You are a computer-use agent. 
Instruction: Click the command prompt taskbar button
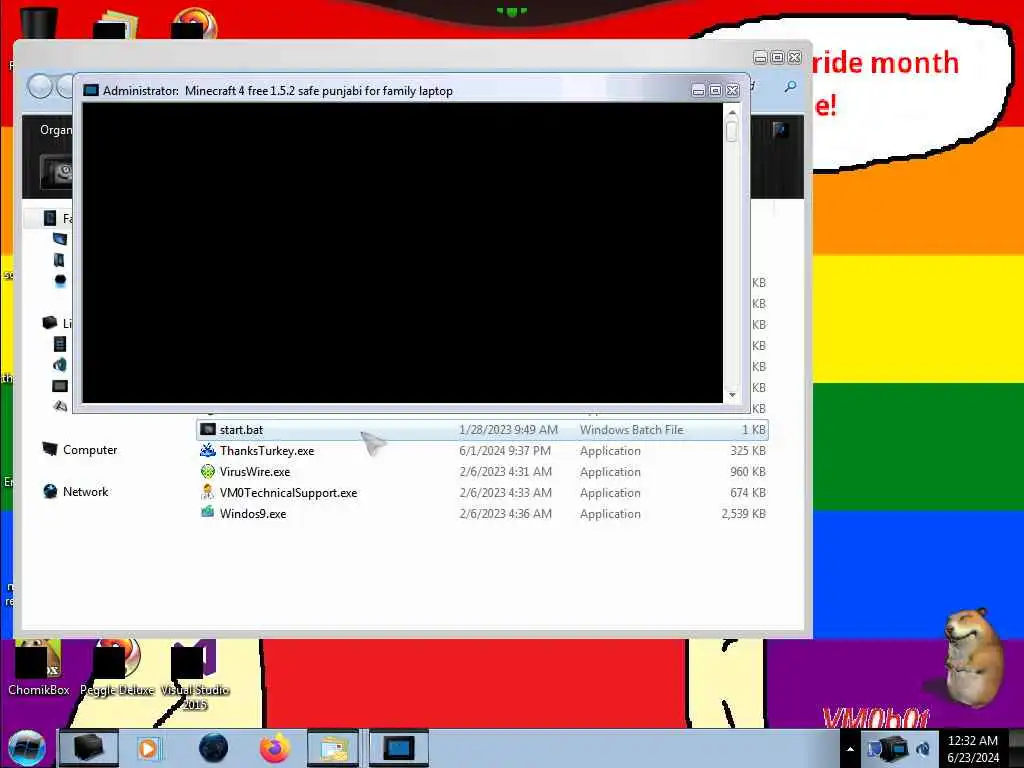pos(398,748)
